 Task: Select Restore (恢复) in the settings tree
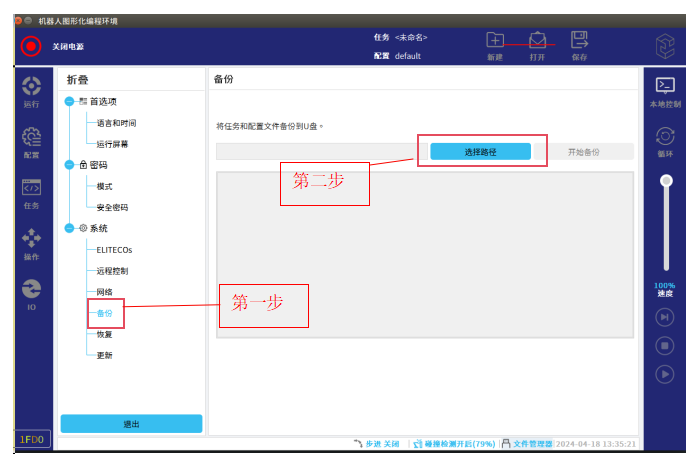click(105, 334)
